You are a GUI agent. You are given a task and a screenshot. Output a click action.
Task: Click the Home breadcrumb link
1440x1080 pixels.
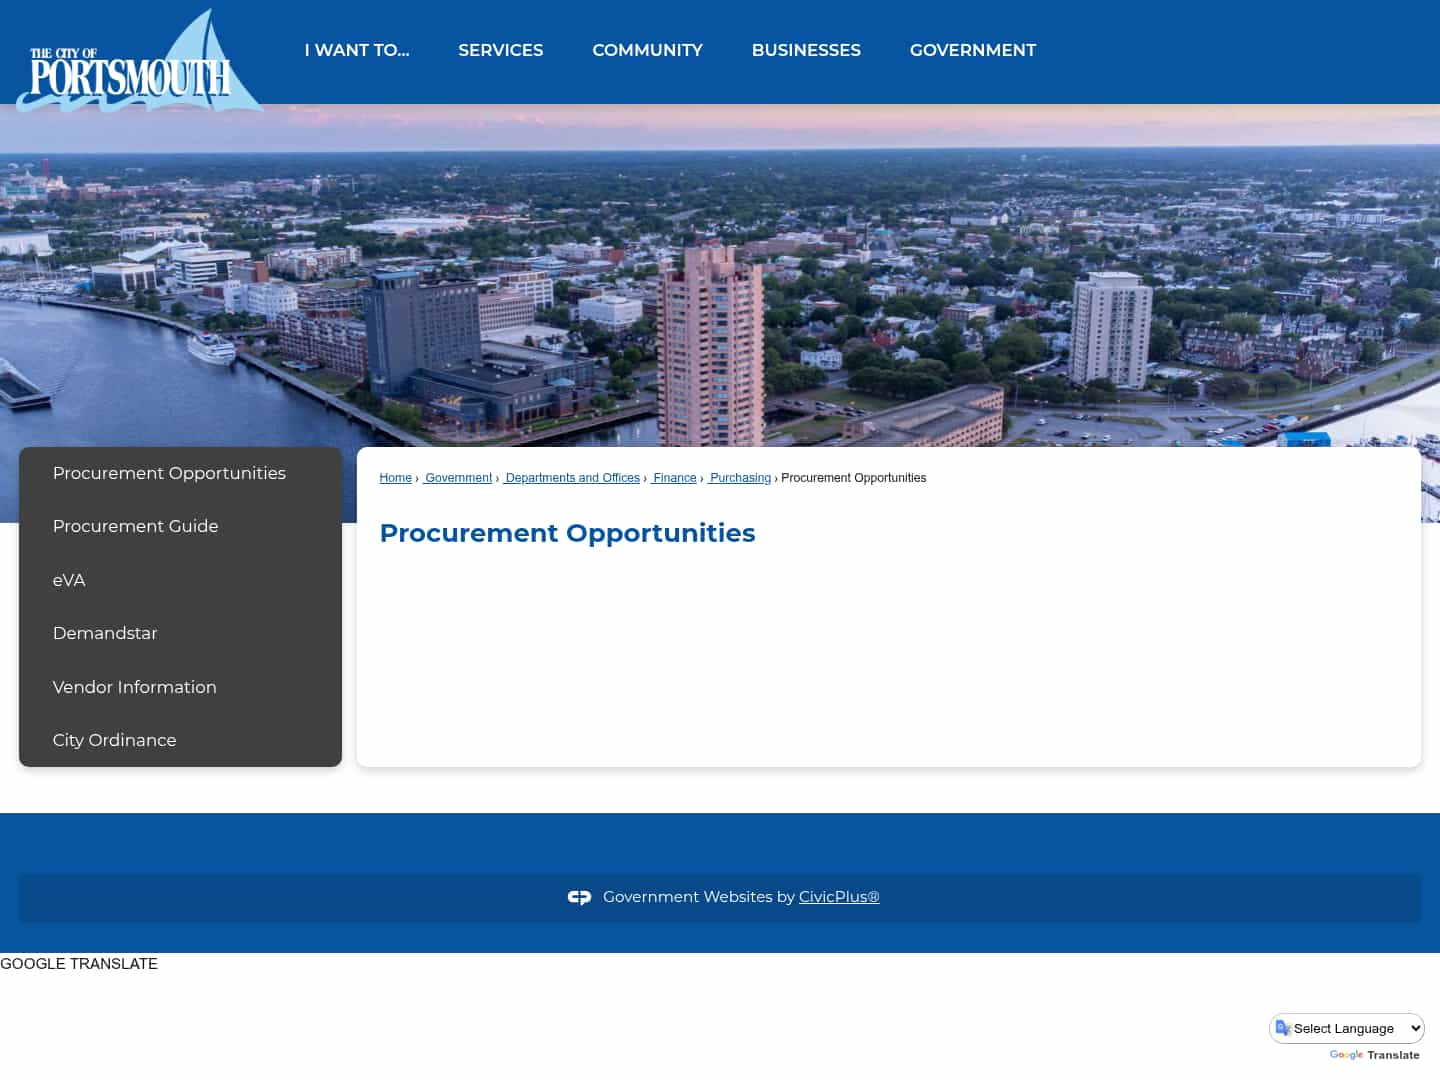(395, 478)
